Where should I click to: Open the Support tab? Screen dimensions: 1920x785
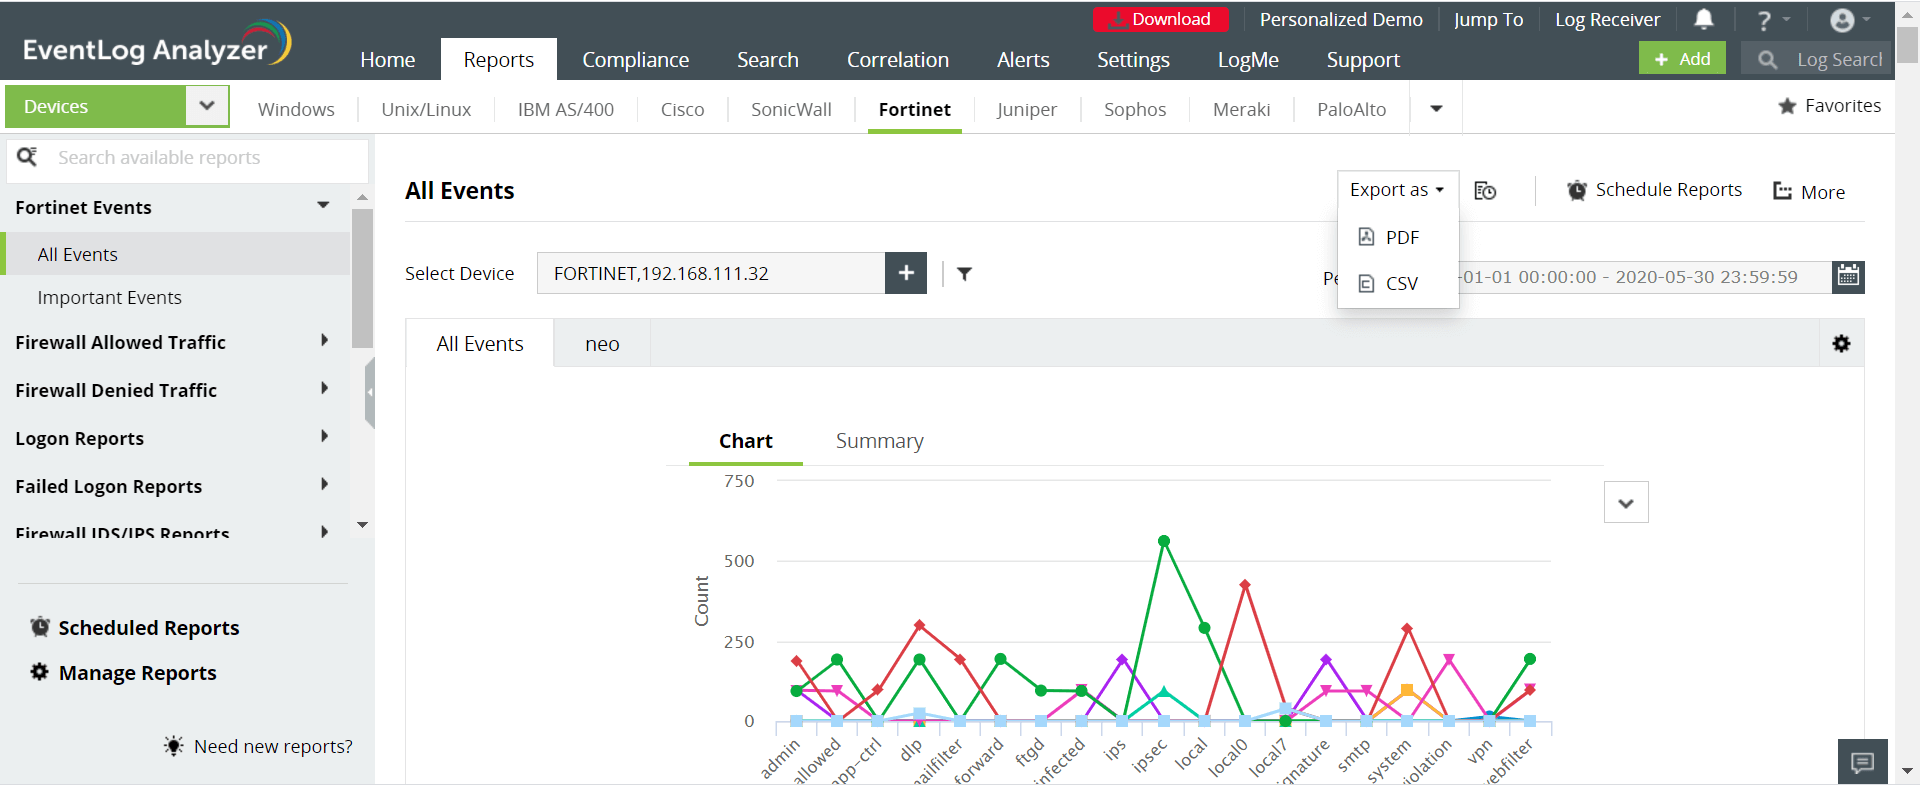[x=1363, y=60]
